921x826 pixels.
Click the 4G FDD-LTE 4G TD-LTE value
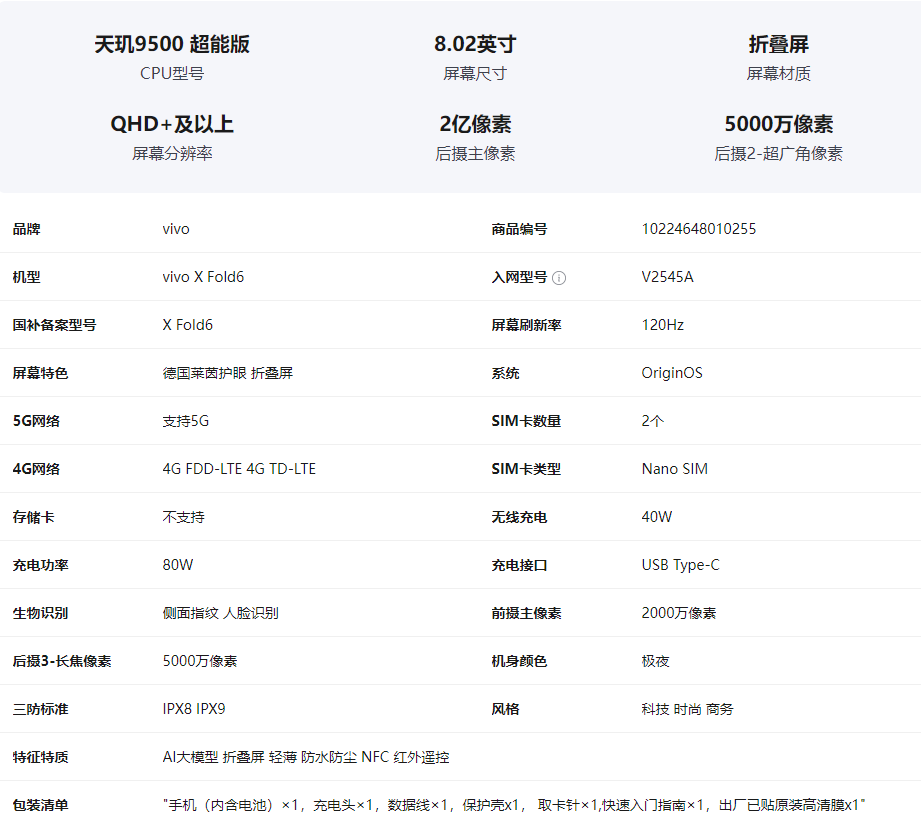(239, 469)
